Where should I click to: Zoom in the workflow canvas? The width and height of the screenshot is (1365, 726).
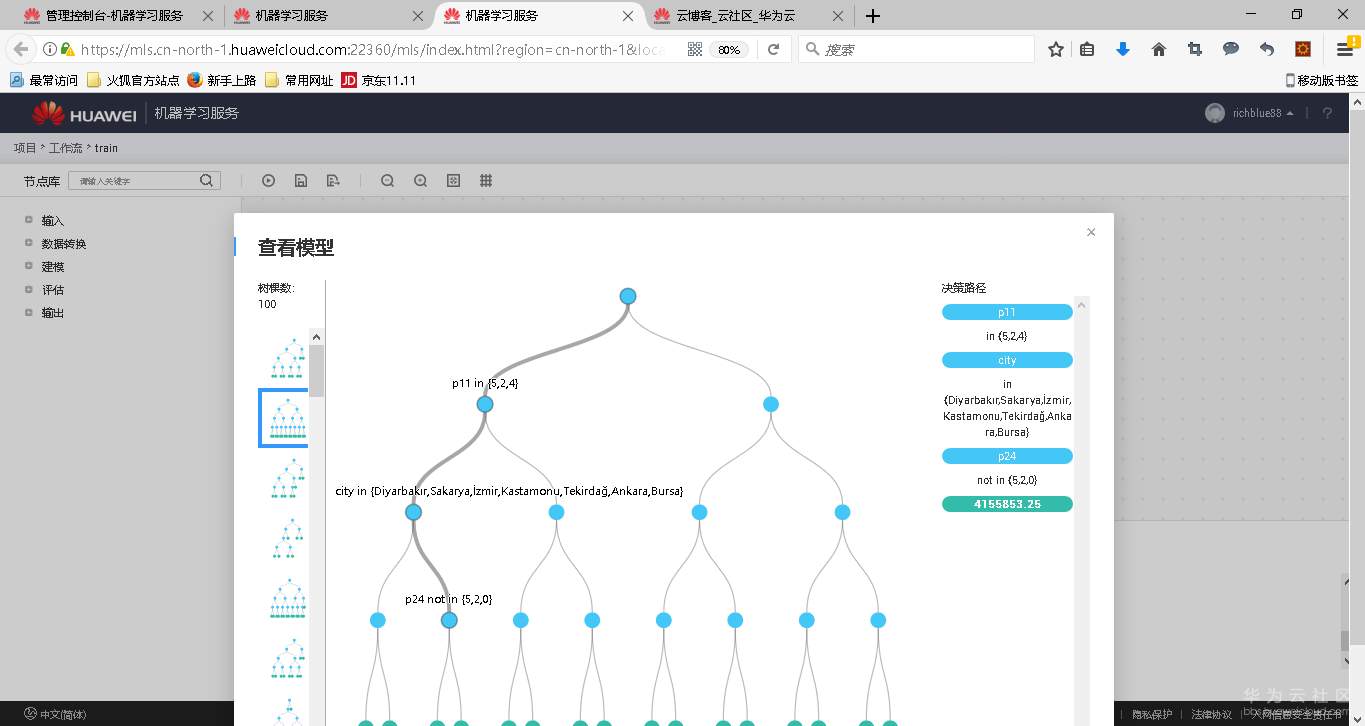[420, 181]
